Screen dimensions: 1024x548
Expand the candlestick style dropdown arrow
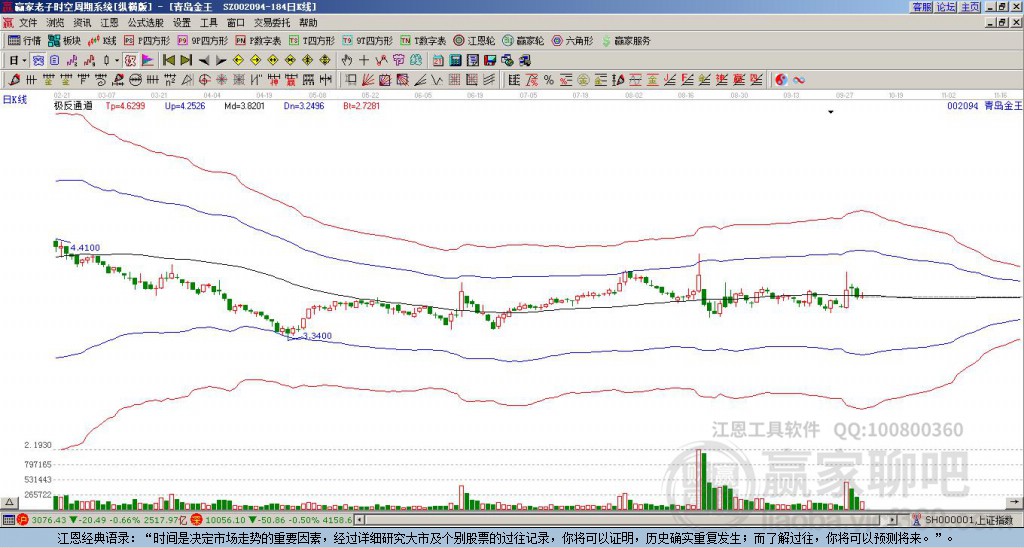coord(116,61)
